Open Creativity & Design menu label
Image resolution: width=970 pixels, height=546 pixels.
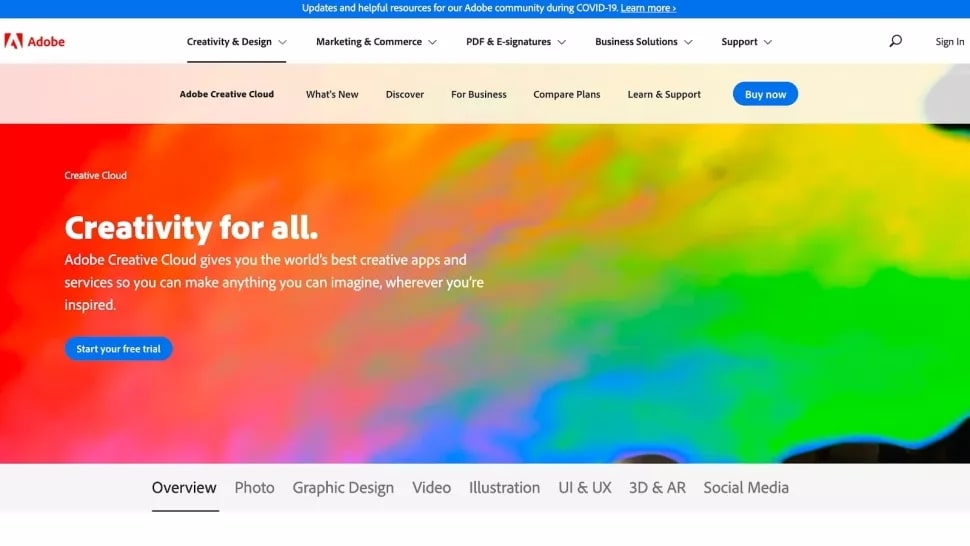229,41
